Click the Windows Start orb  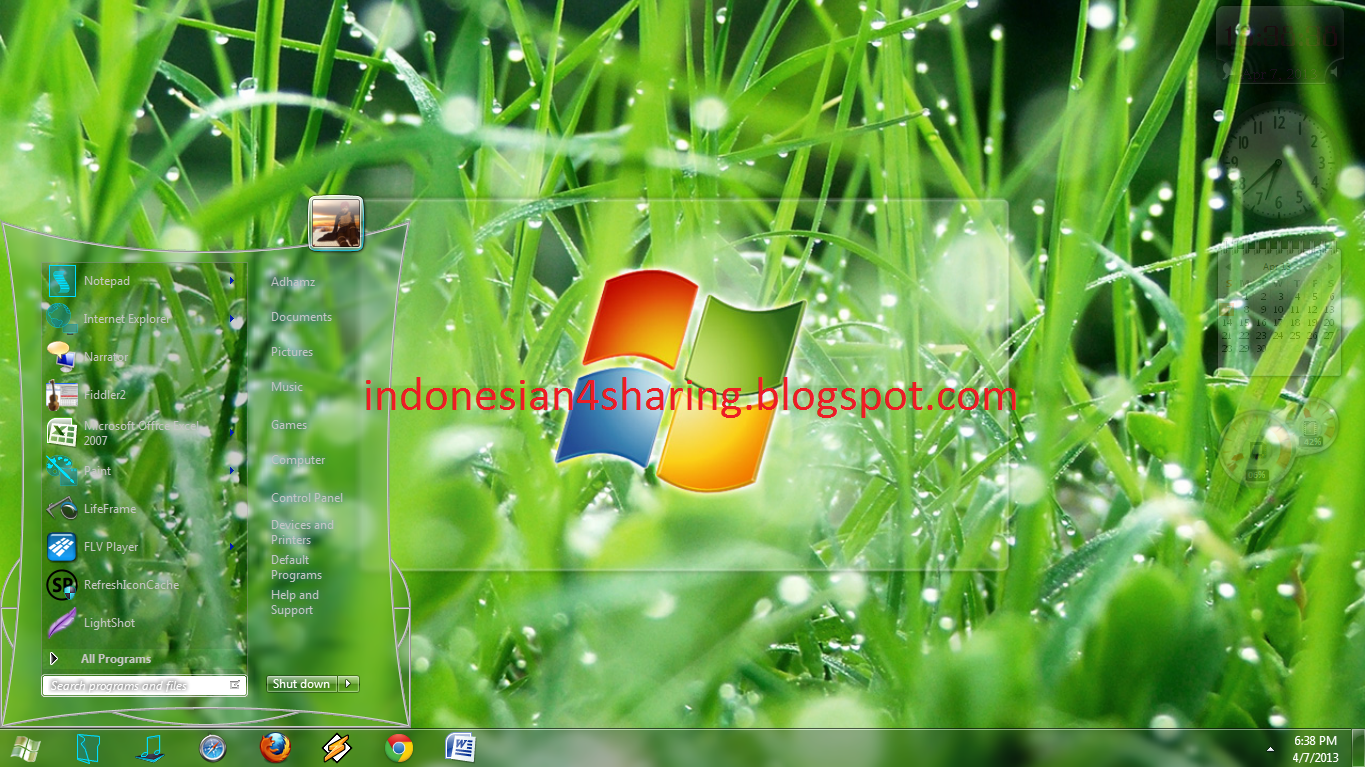point(26,748)
